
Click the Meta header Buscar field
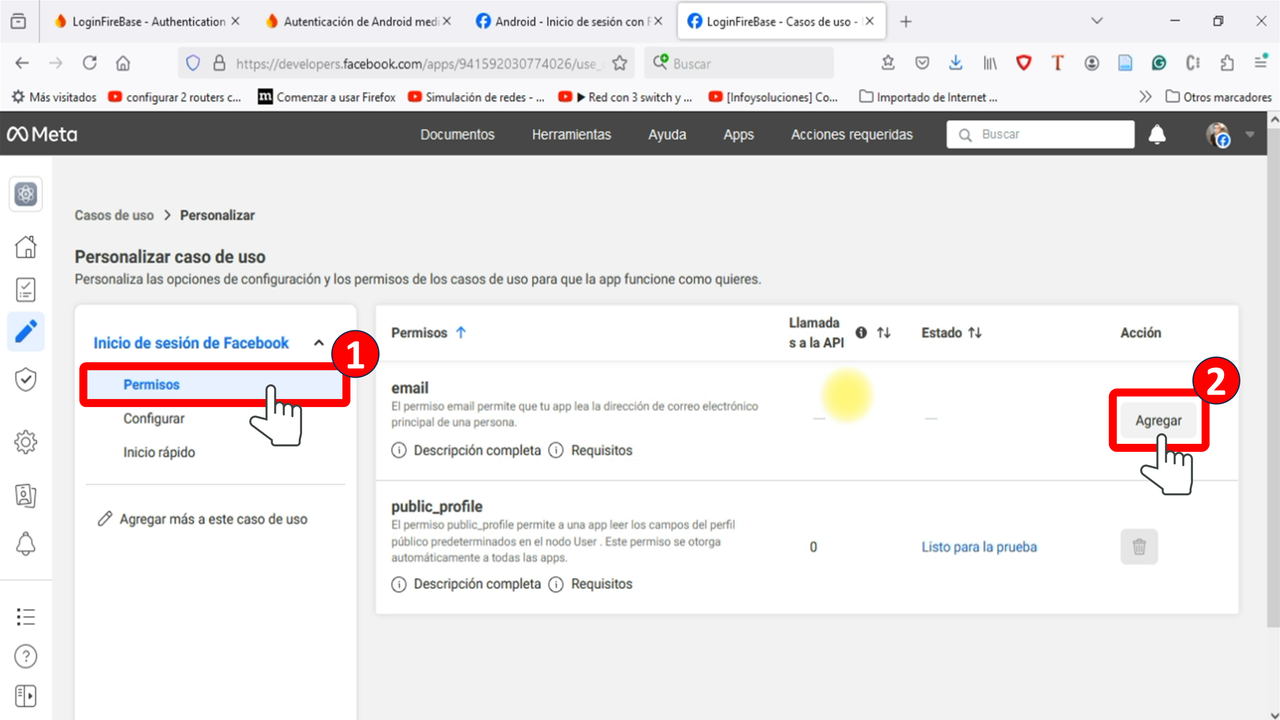click(x=1041, y=134)
